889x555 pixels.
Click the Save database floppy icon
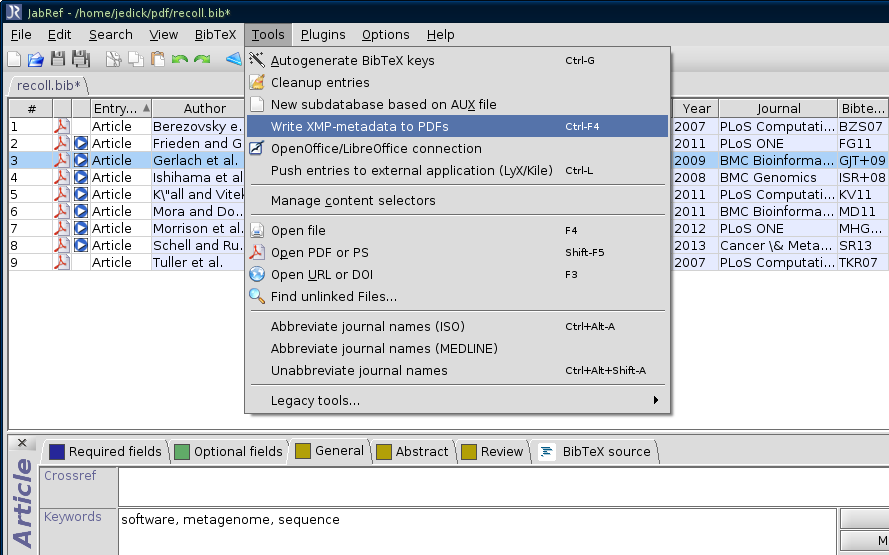coord(58,60)
